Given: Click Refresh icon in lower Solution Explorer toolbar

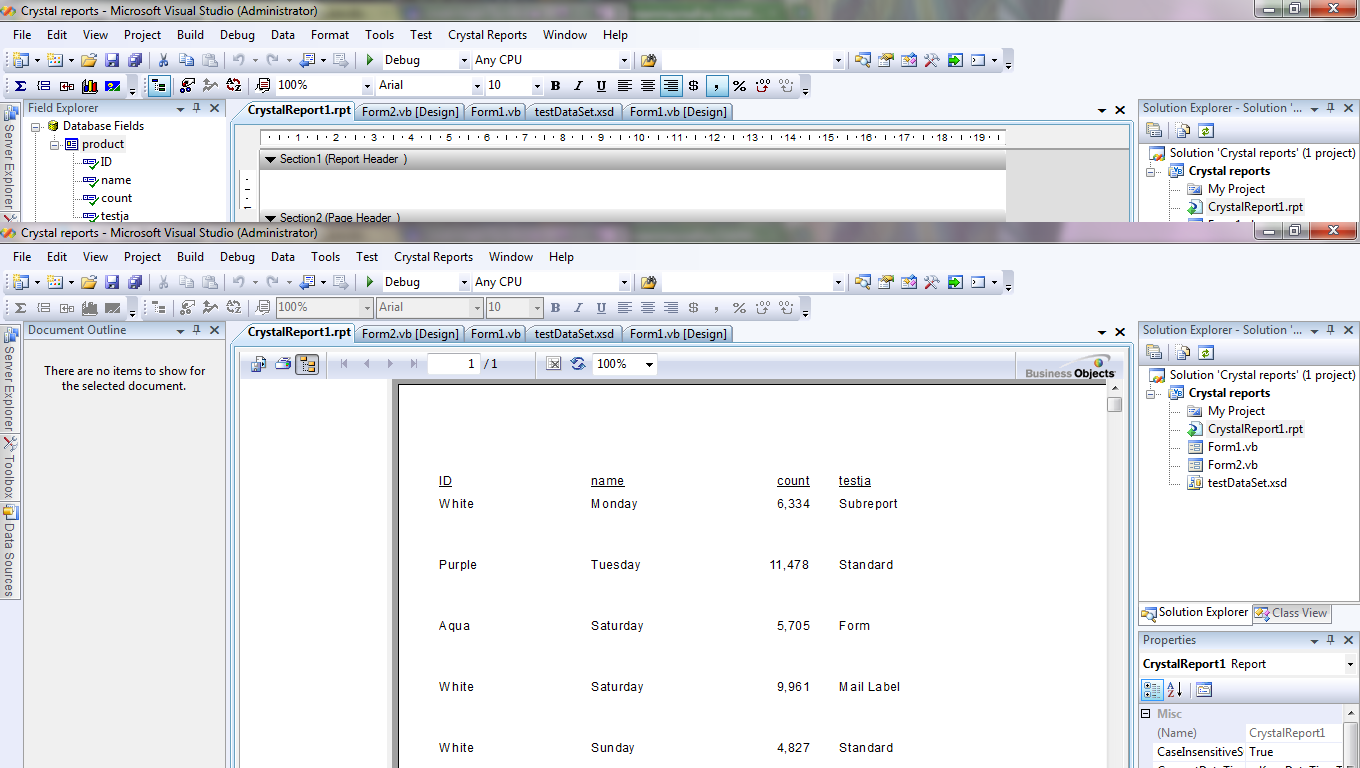Looking at the screenshot, I should 1206,352.
